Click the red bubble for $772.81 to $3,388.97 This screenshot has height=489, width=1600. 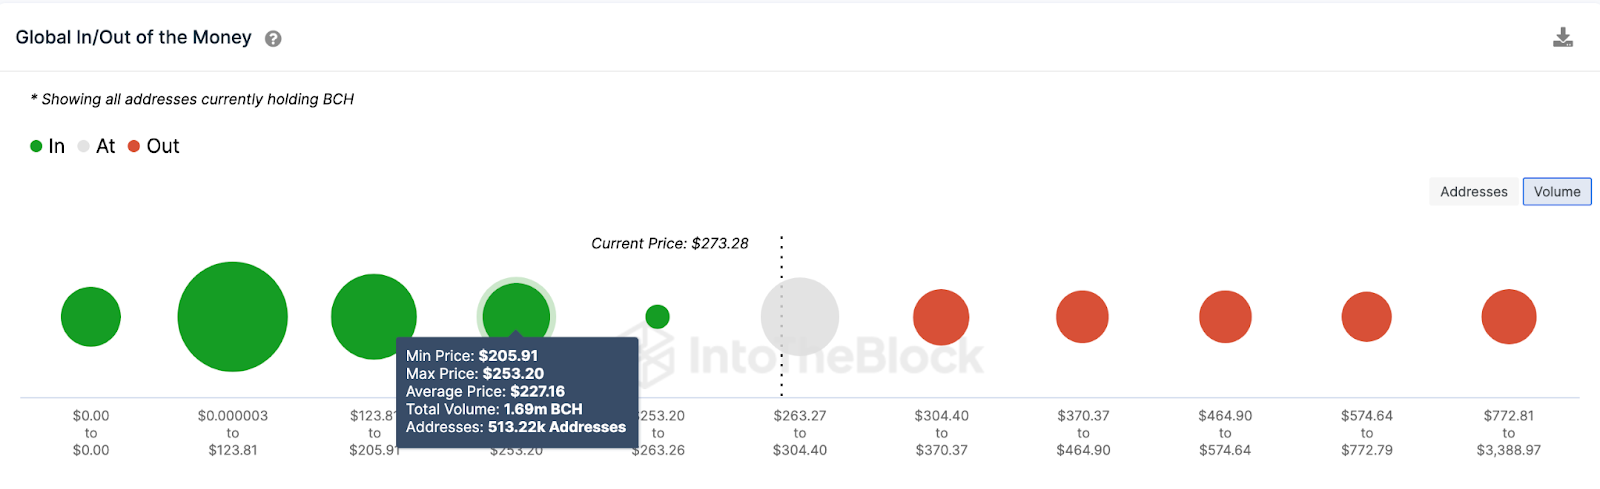coord(1508,317)
